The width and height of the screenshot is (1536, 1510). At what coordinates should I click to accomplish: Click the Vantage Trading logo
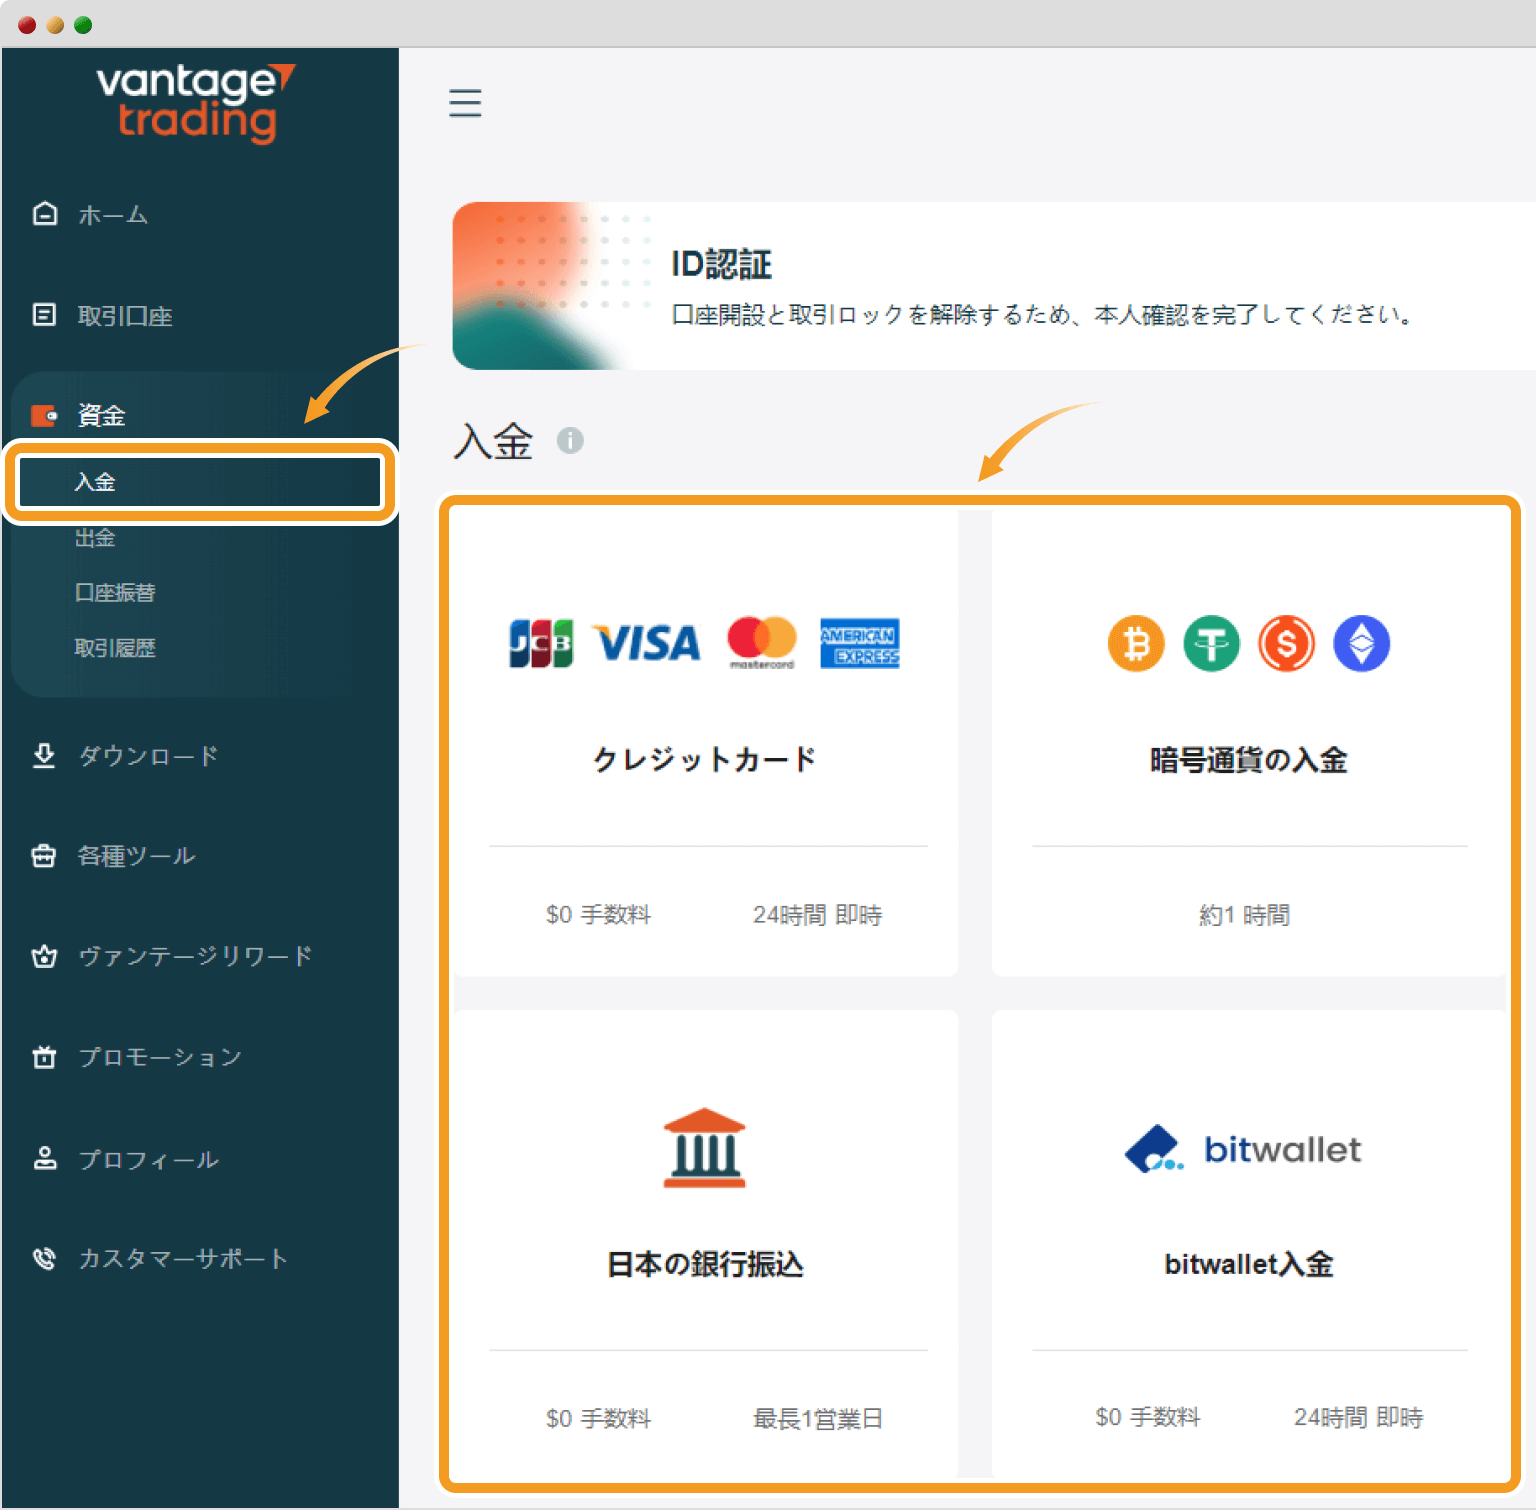coord(196,103)
